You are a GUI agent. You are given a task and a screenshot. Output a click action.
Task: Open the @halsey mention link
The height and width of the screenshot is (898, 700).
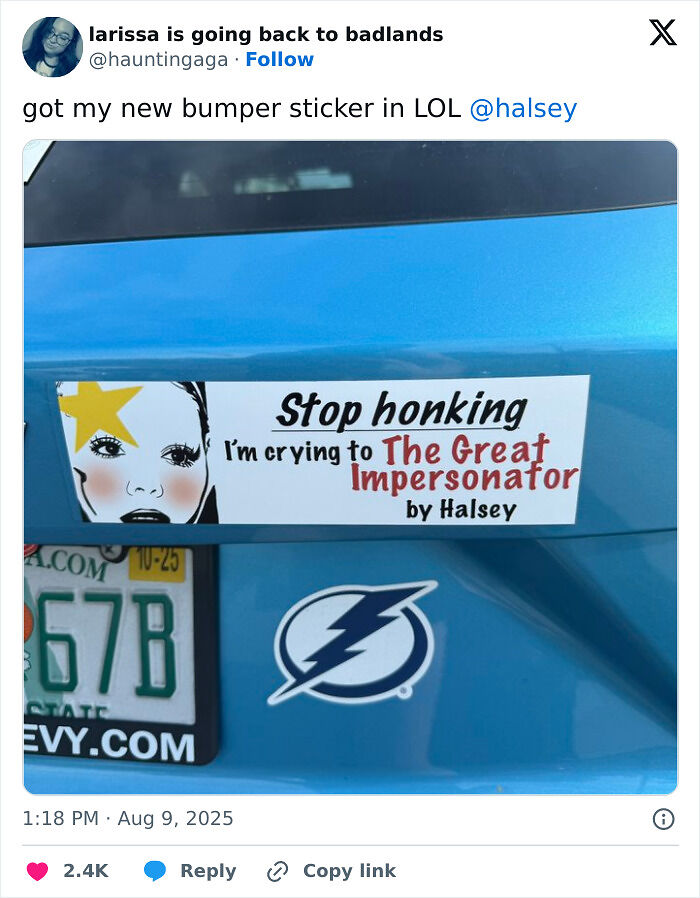[523, 108]
